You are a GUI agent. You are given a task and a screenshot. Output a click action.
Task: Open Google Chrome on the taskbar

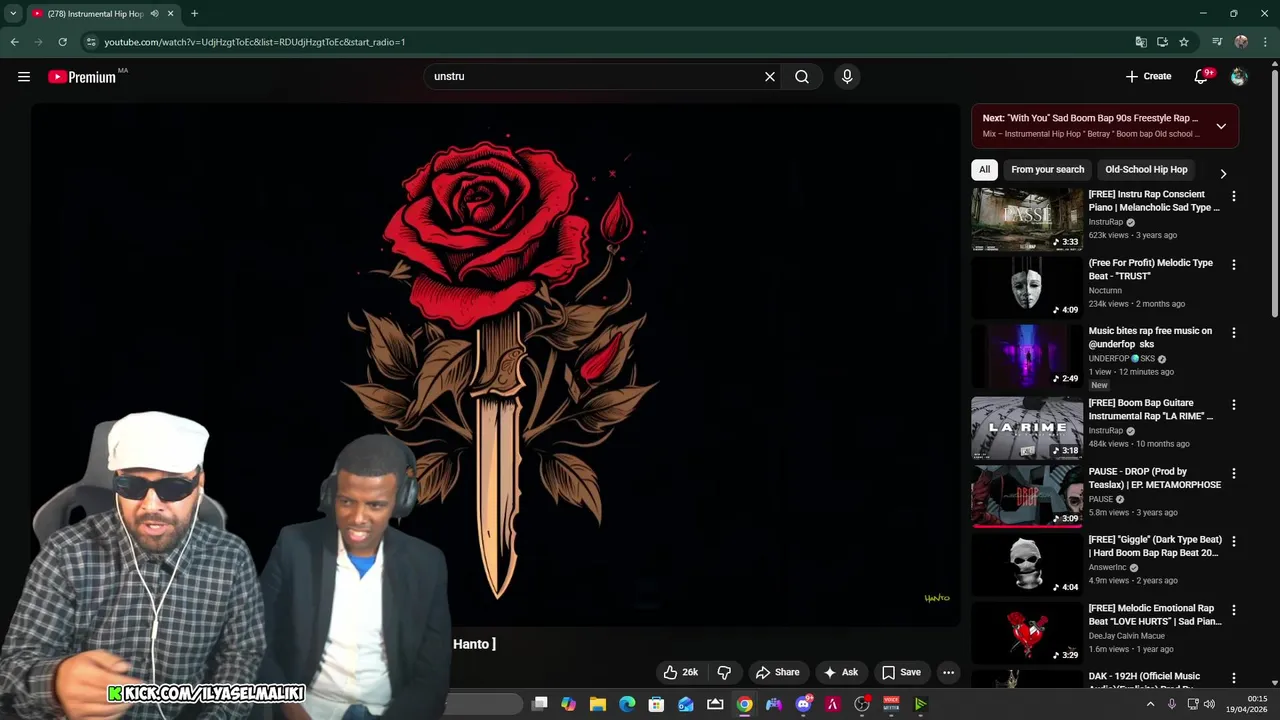[744, 704]
